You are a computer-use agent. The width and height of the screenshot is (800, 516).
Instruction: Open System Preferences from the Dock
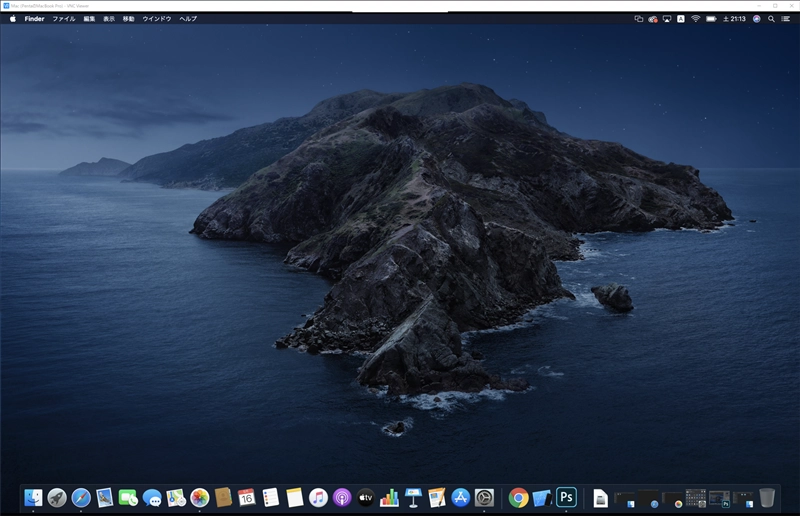pyautogui.click(x=484, y=497)
